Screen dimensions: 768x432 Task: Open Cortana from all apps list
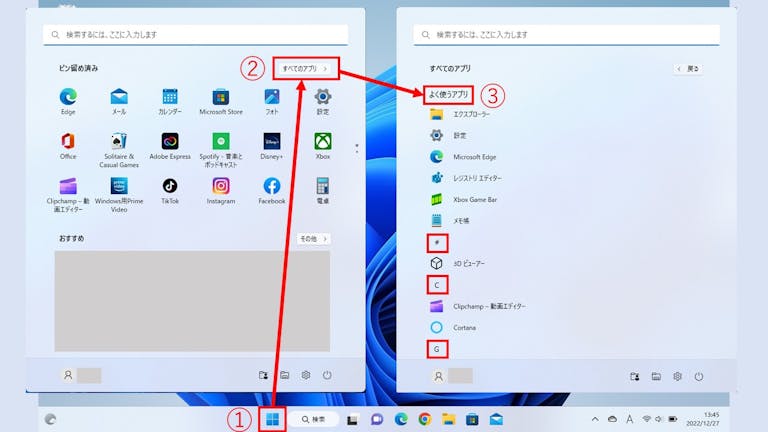click(x=453, y=327)
